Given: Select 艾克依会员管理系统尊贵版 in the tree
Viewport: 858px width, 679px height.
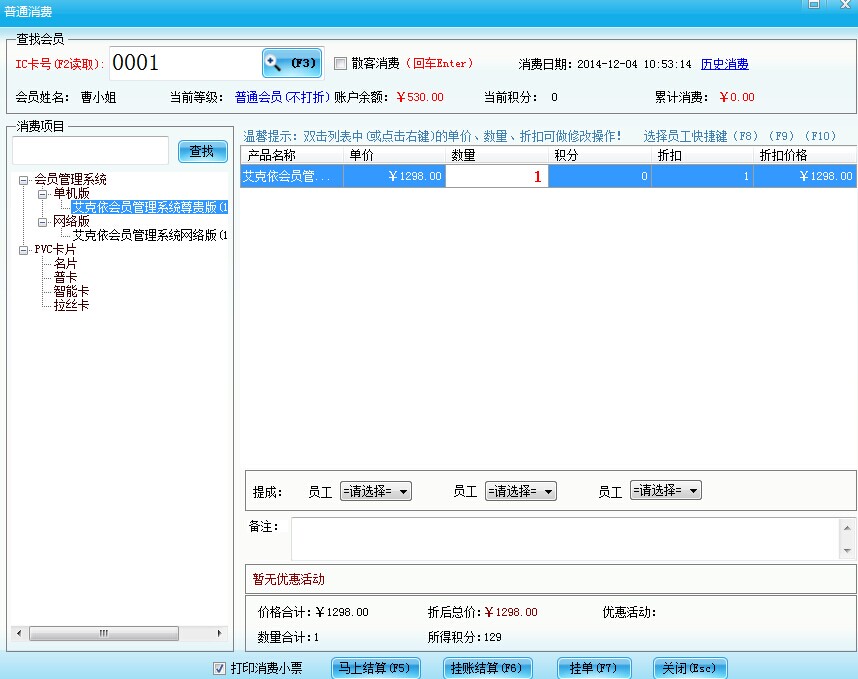Looking at the screenshot, I should (x=149, y=207).
